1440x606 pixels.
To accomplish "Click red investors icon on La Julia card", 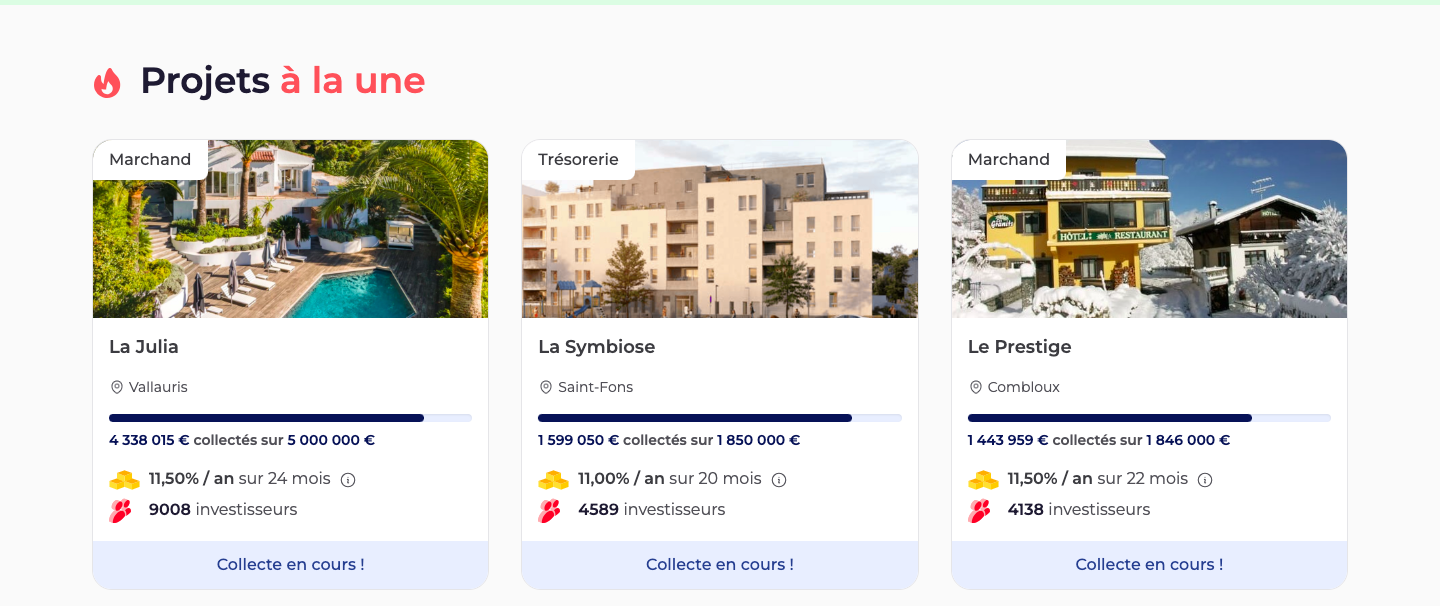I will (x=120, y=511).
